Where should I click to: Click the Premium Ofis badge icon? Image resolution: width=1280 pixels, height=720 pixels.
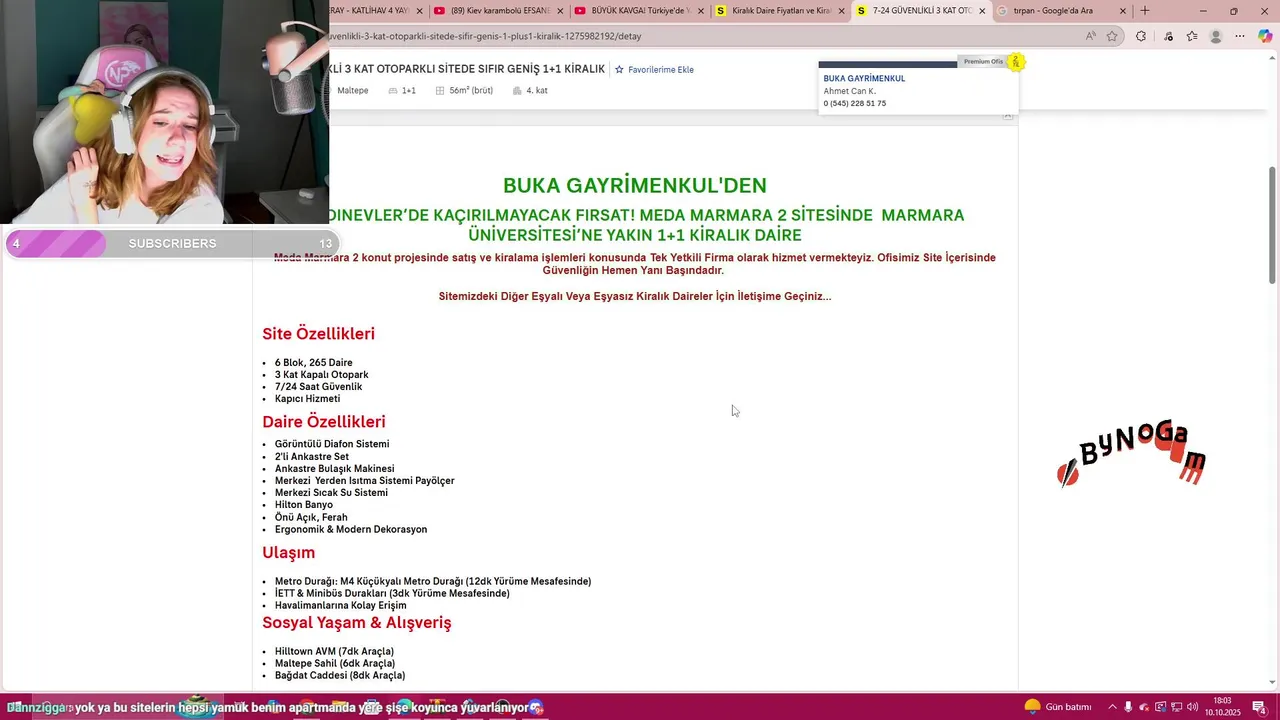(x=1016, y=62)
